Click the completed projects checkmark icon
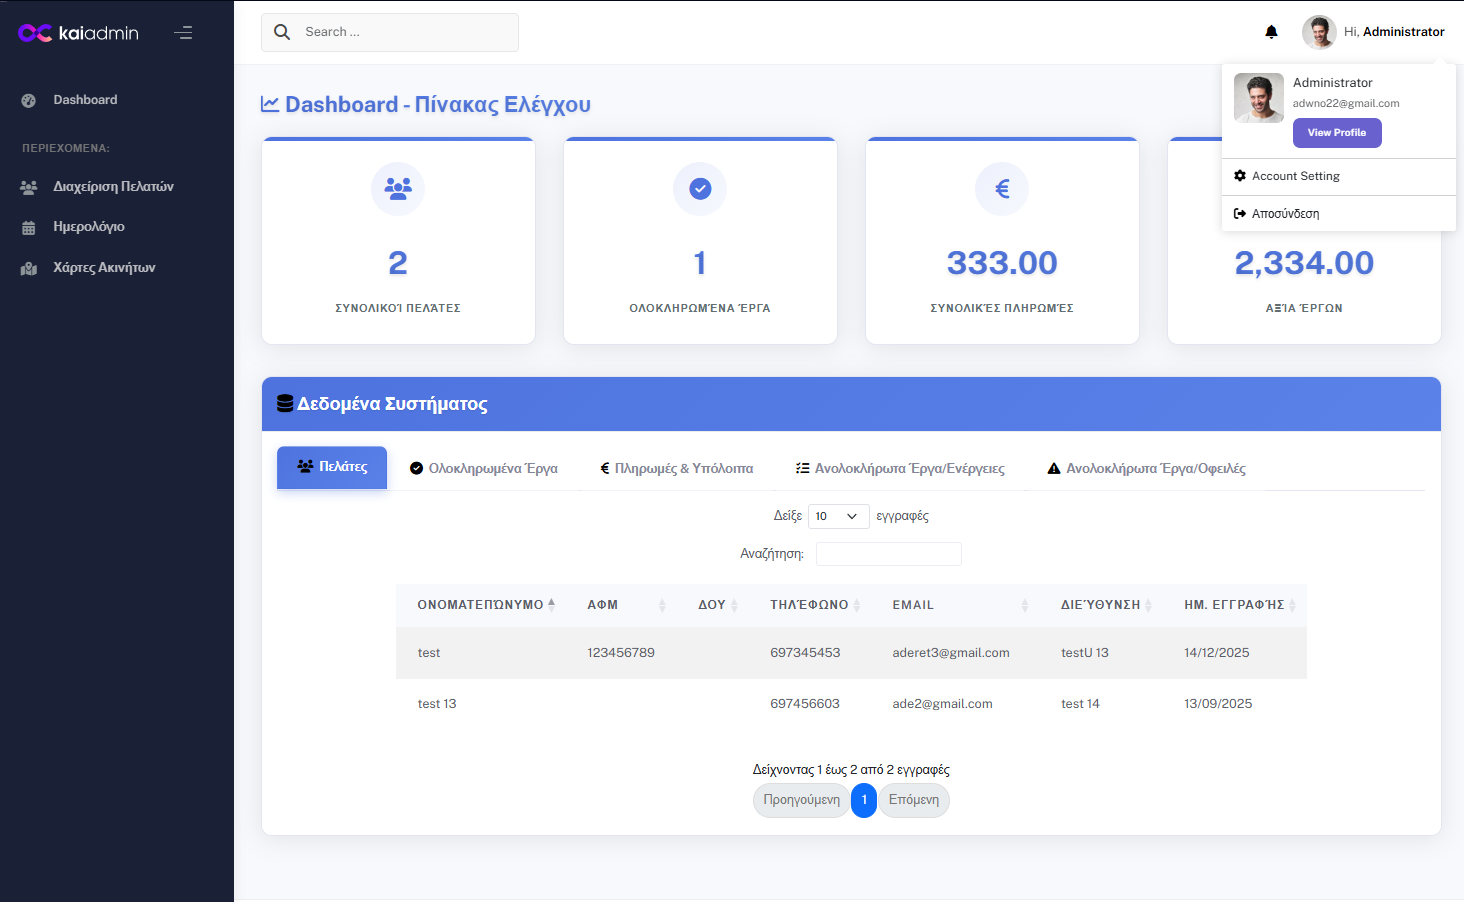The height and width of the screenshot is (902, 1464). (x=700, y=189)
